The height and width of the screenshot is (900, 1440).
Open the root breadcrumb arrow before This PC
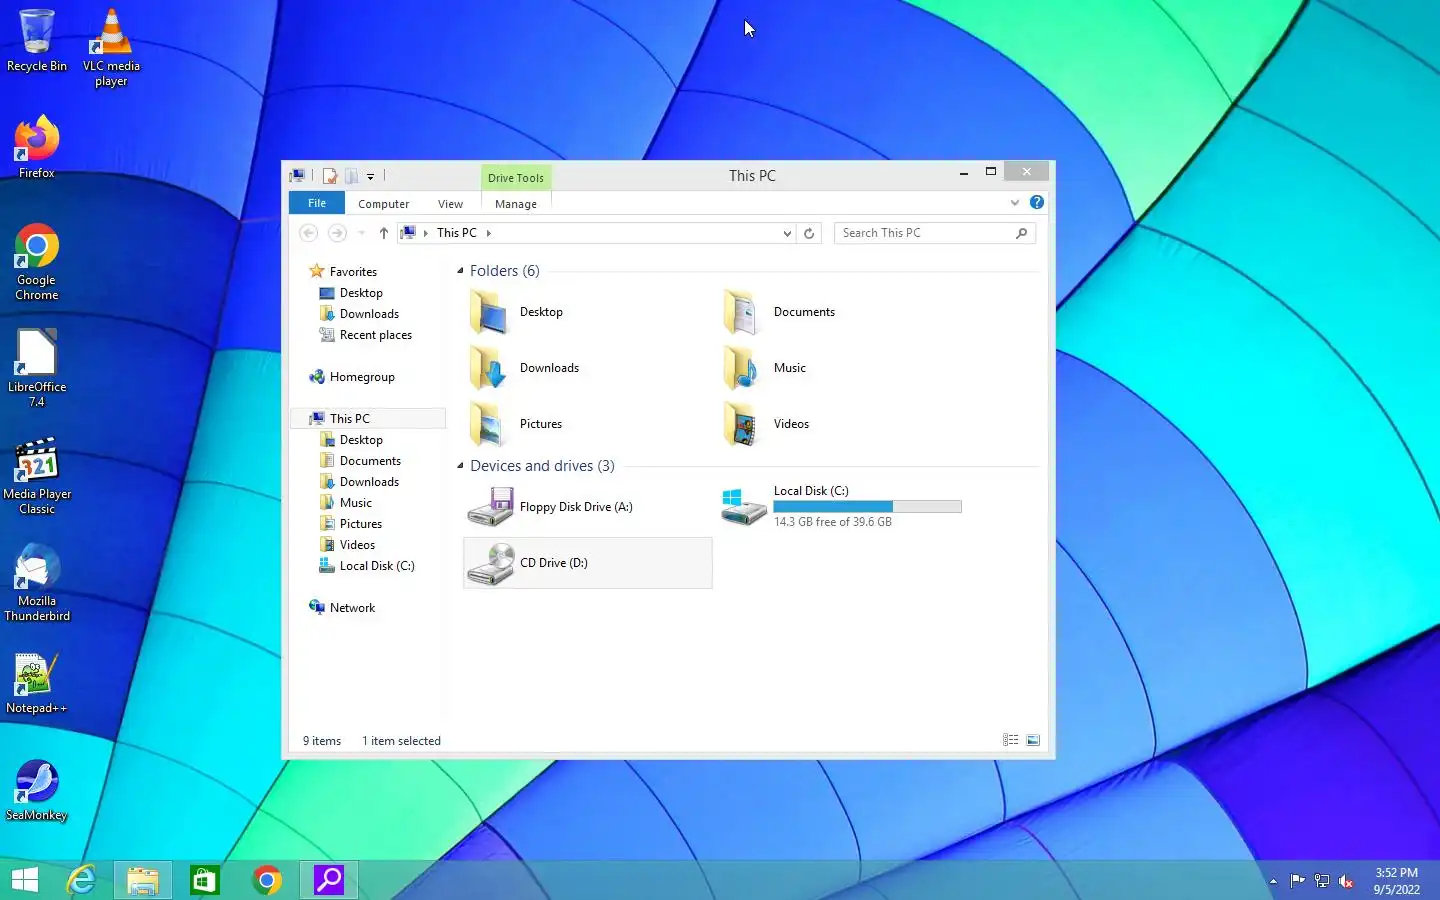tap(426, 233)
